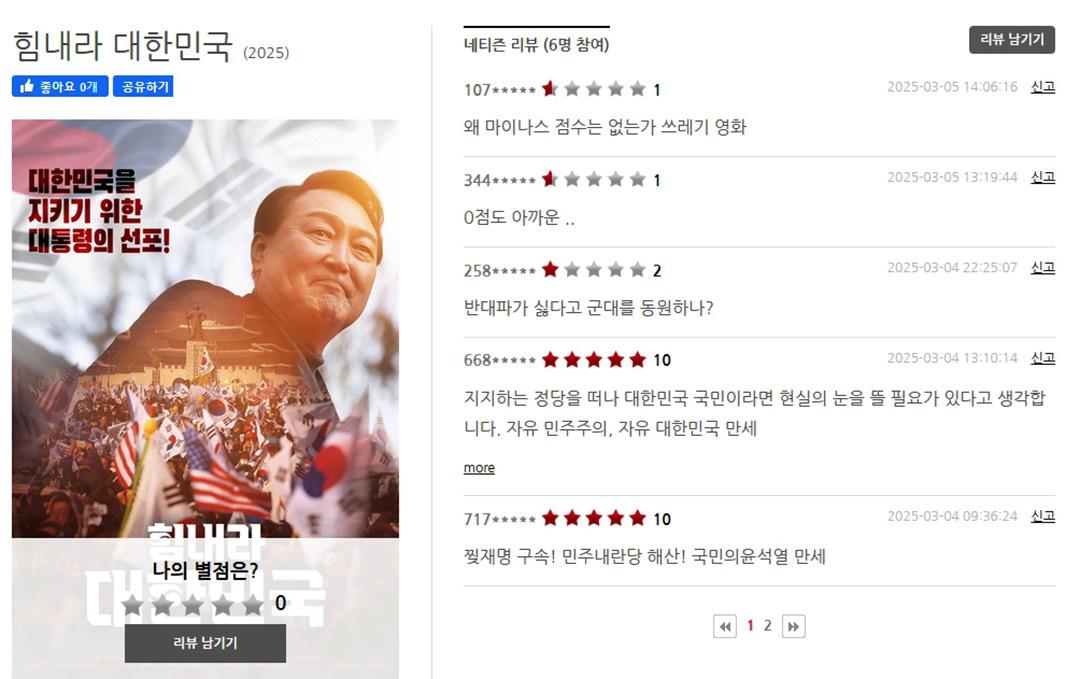Report the review by 344*****
Image resolution: width=1080 pixels, height=679 pixels.
pyautogui.click(x=1043, y=177)
